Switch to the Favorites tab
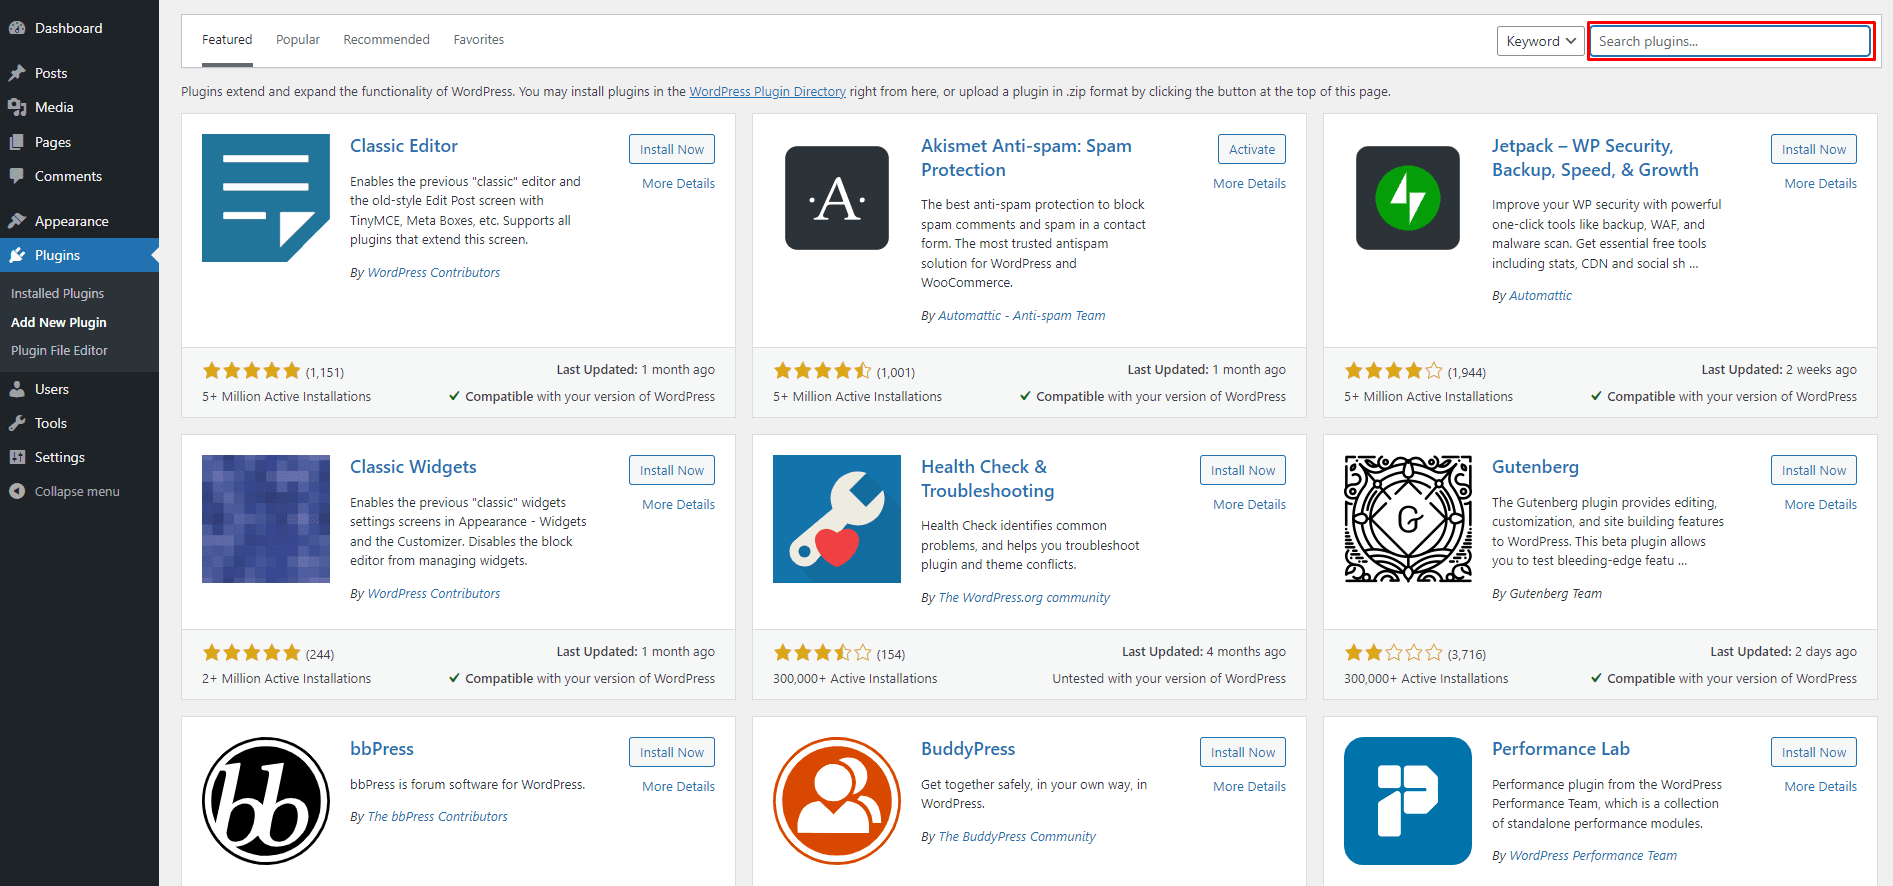The height and width of the screenshot is (886, 1893). click(478, 40)
